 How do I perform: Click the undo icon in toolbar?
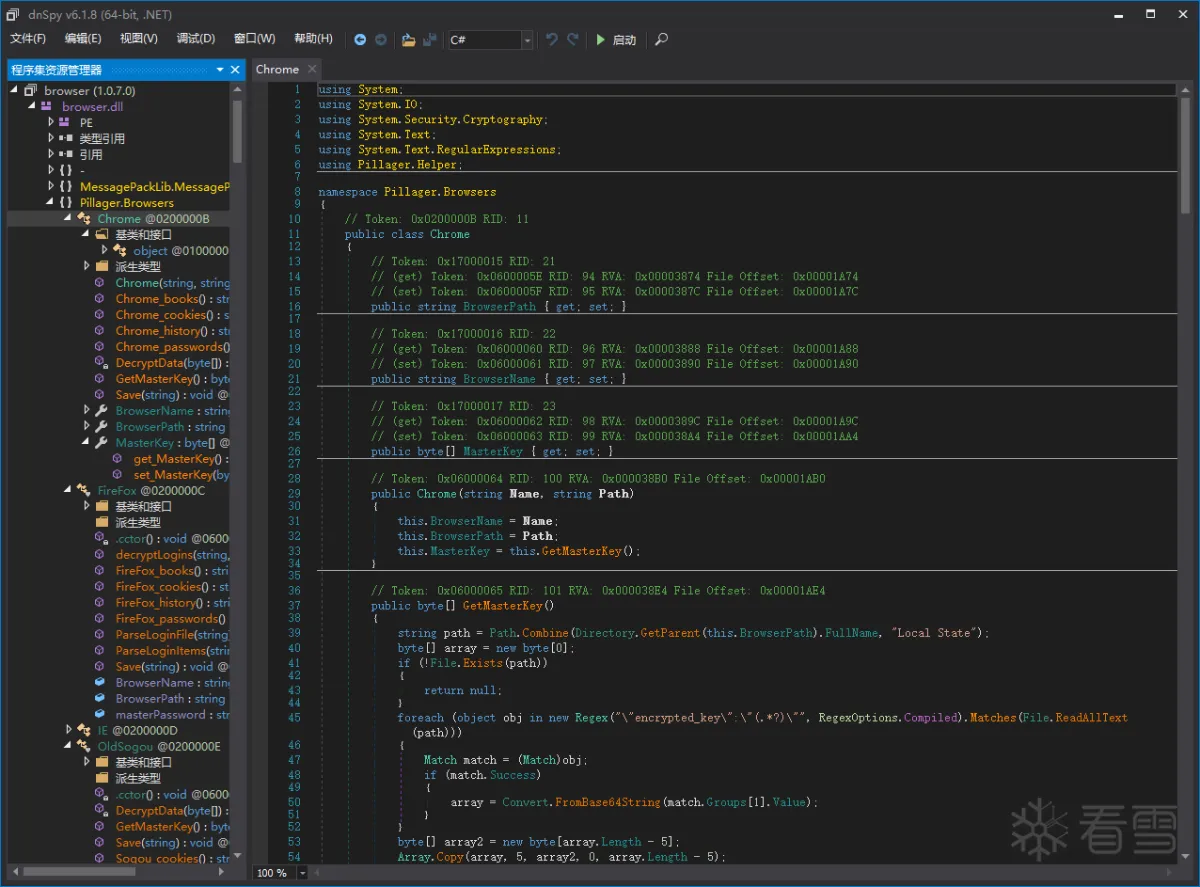click(551, 40)
